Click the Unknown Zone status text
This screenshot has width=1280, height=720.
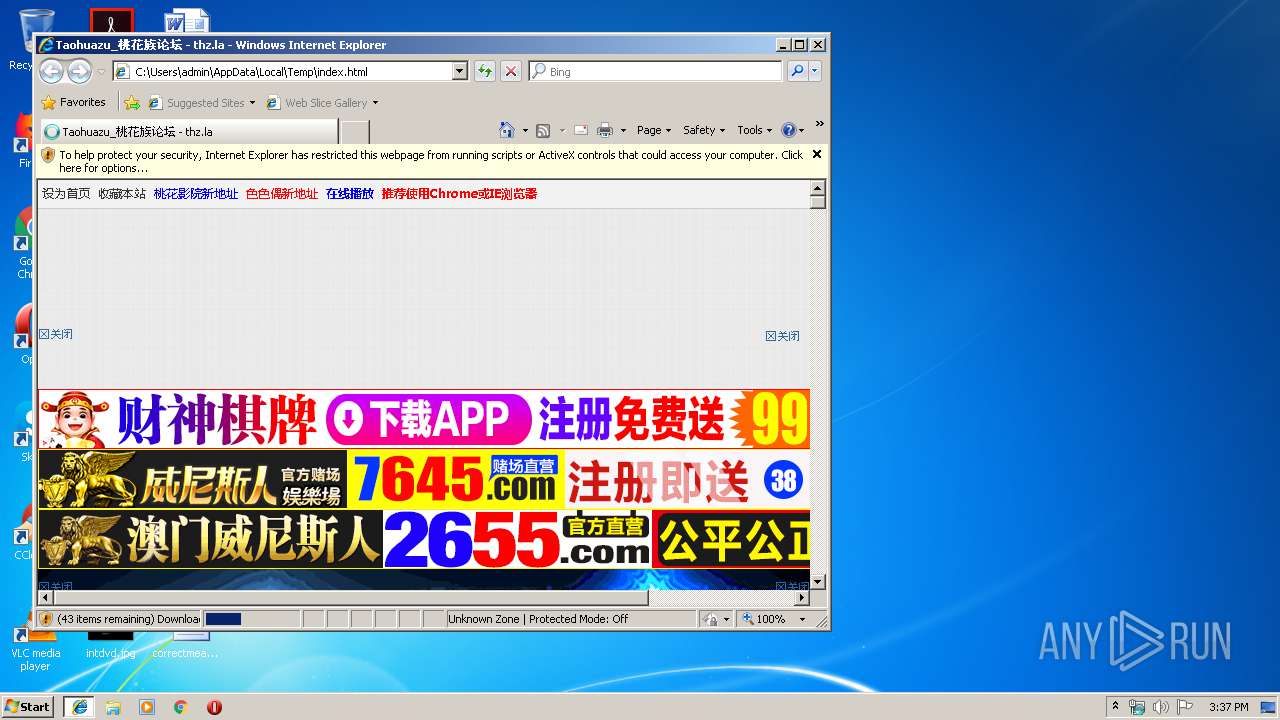[x=538, y=619]
